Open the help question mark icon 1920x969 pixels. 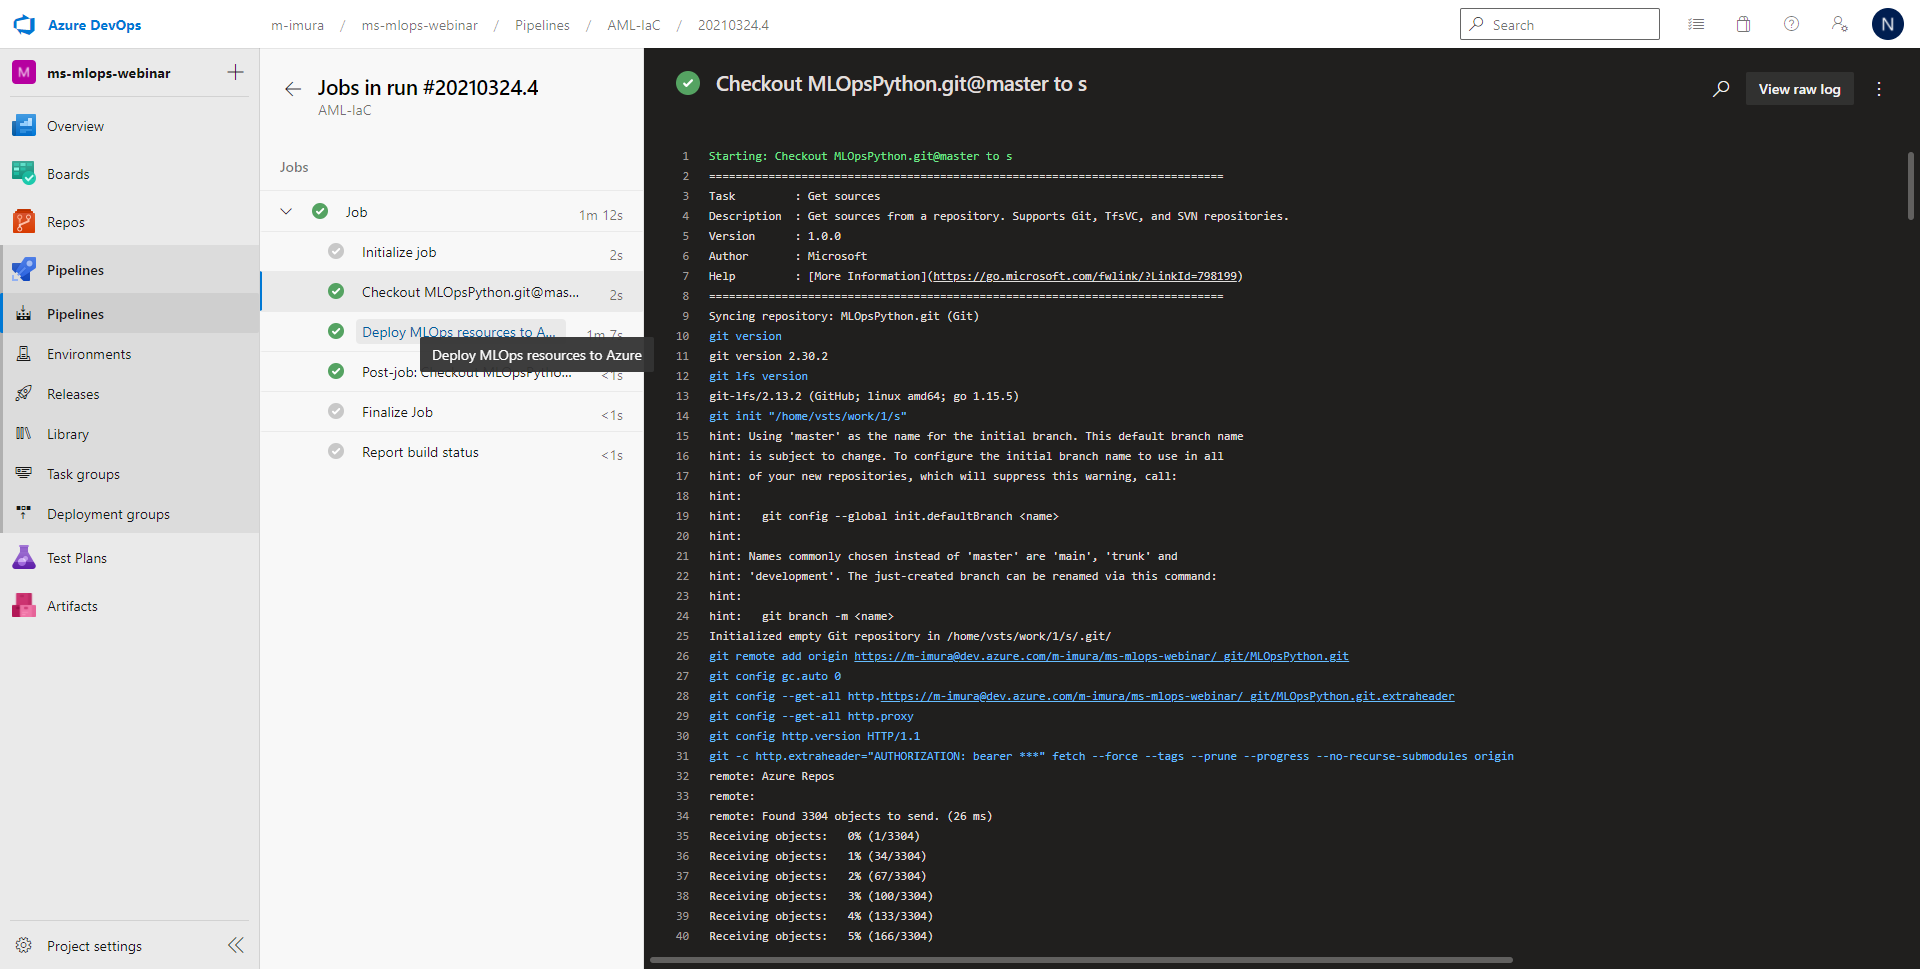1791,24
